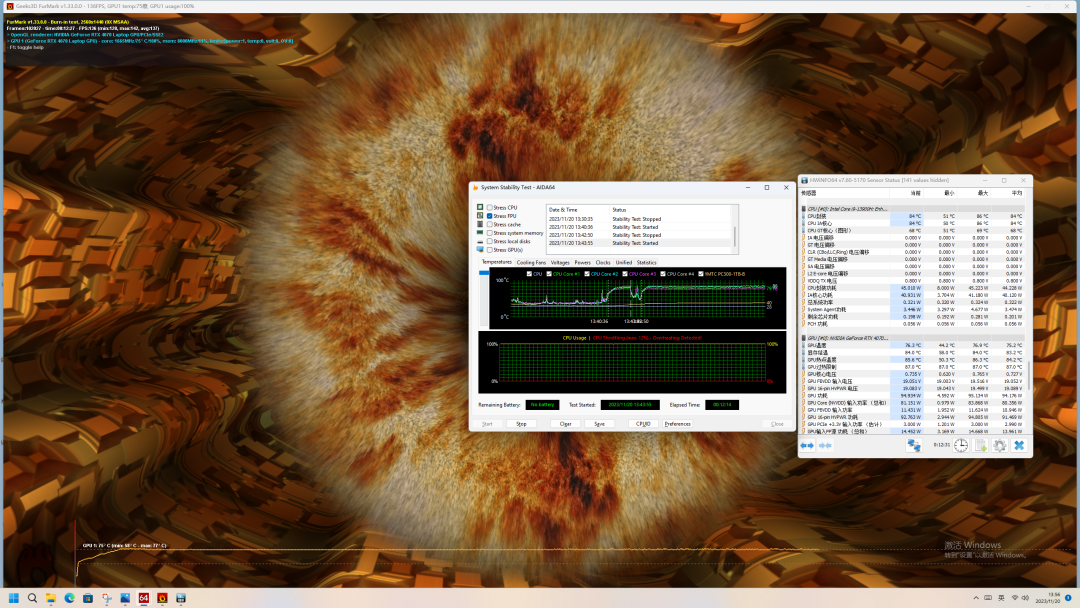
Task: Collapse the CPU [#0] Intel Core sensor group
Action: [x=804, y=209]
